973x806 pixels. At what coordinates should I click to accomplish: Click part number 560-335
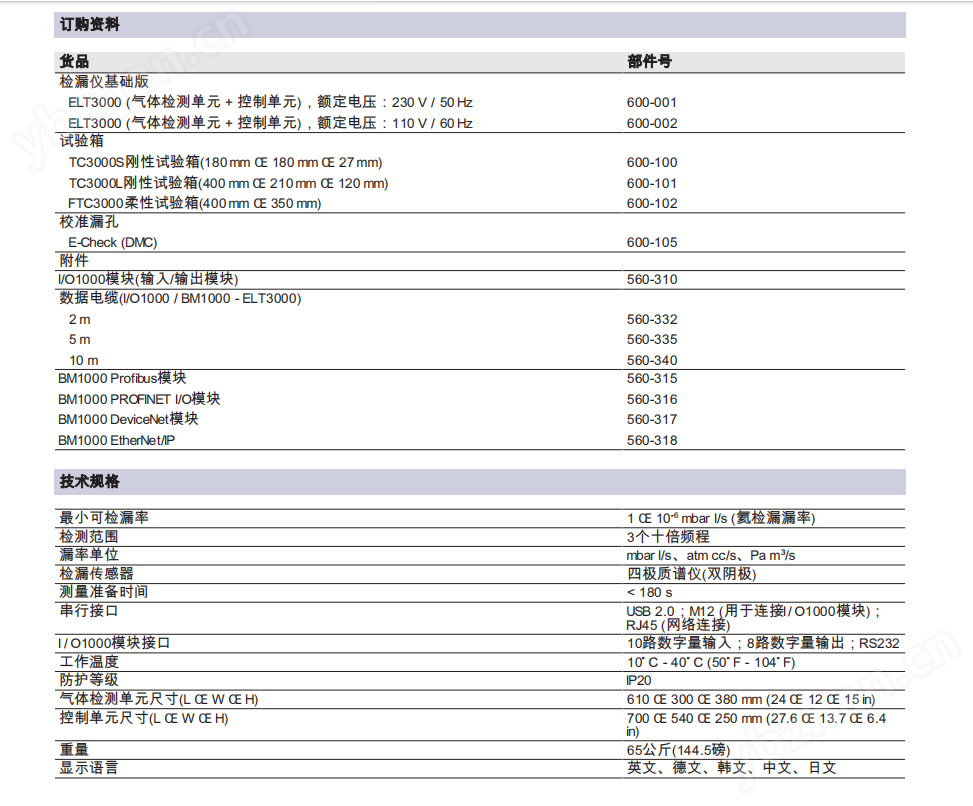click(652, 339)
